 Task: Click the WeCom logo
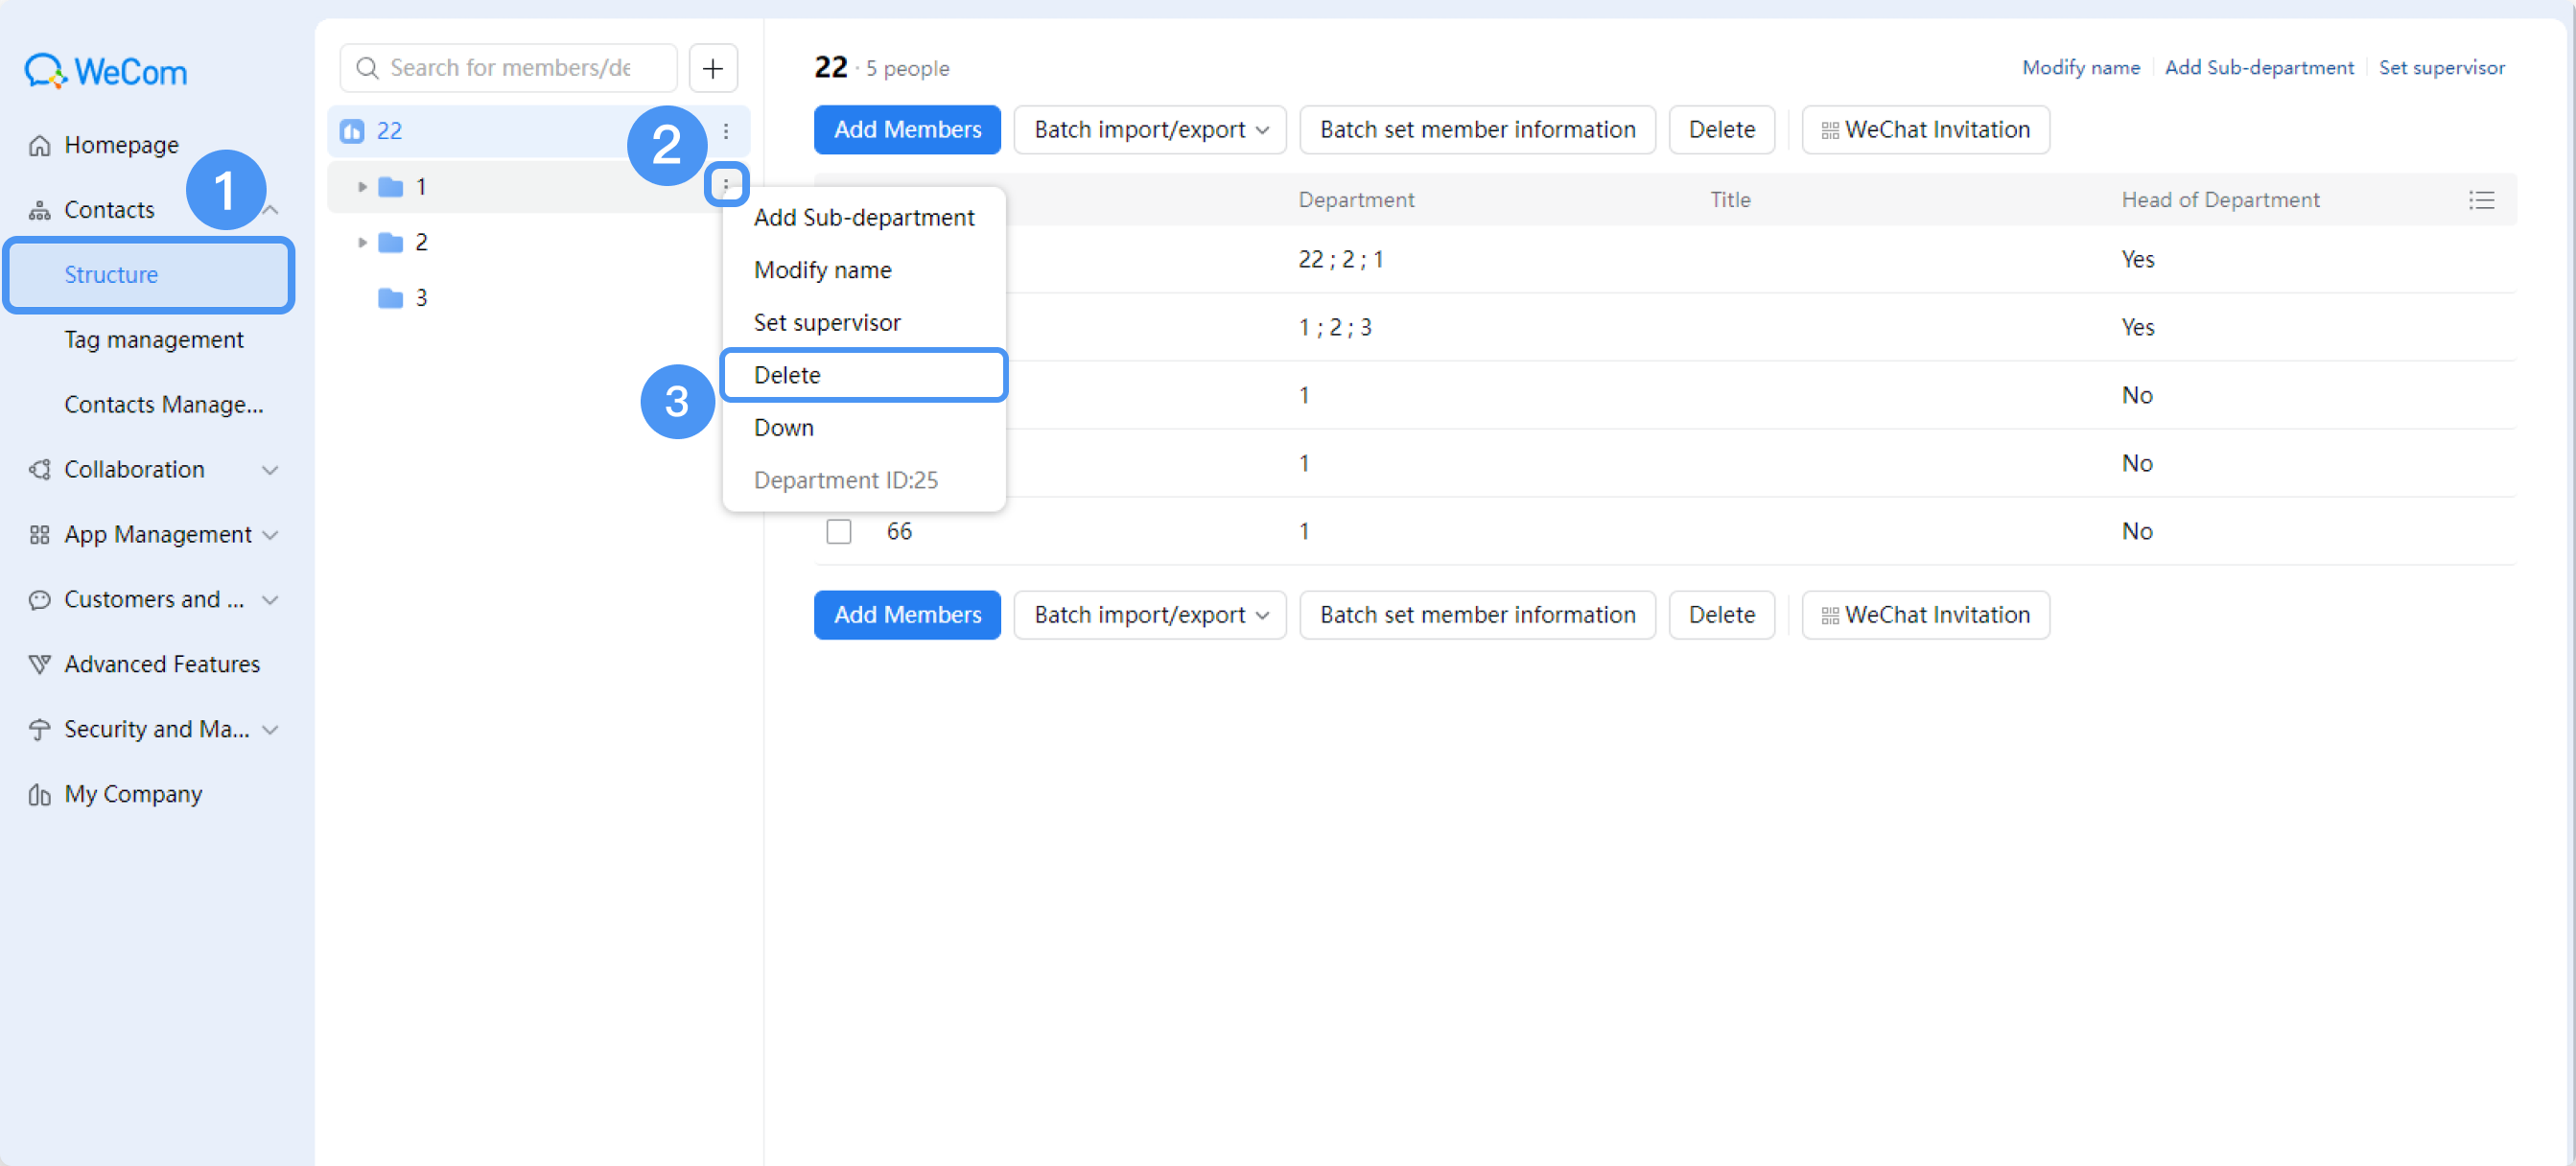point(106,71)
